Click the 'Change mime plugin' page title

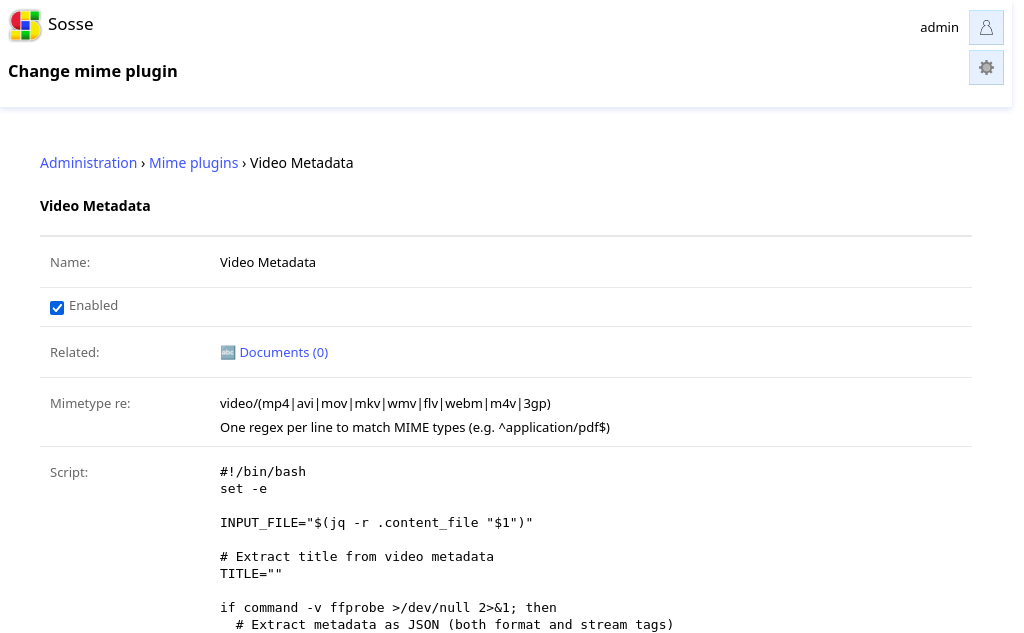pyautogui.click(x=93, y=71)
